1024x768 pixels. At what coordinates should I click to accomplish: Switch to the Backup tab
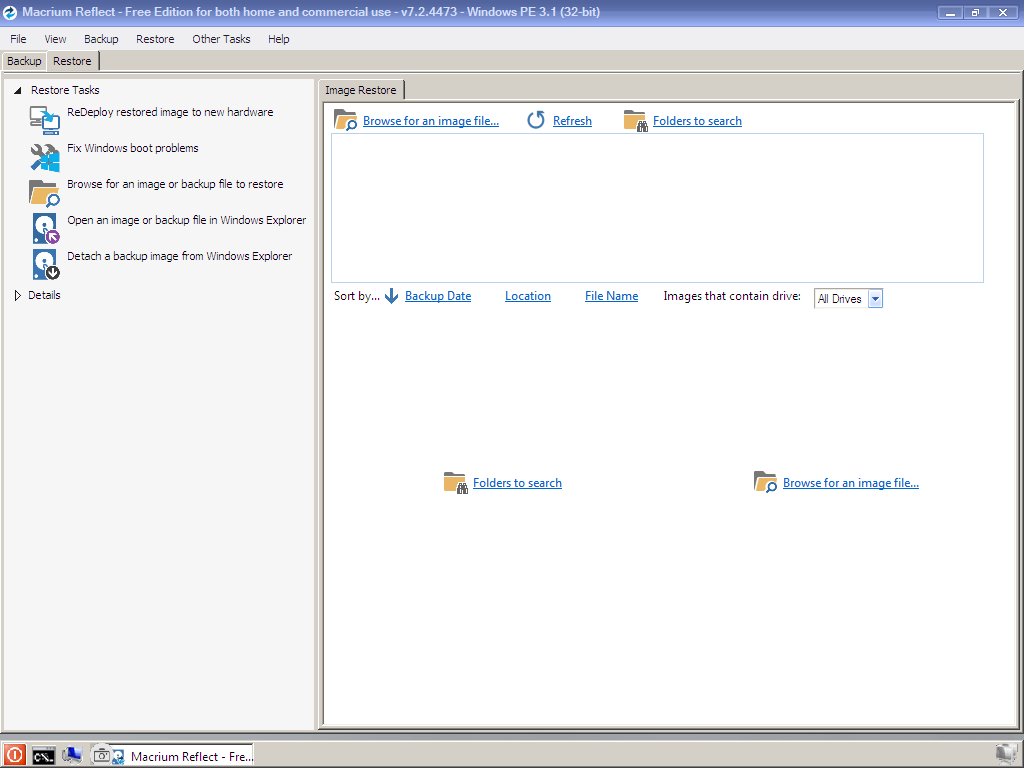24,61
